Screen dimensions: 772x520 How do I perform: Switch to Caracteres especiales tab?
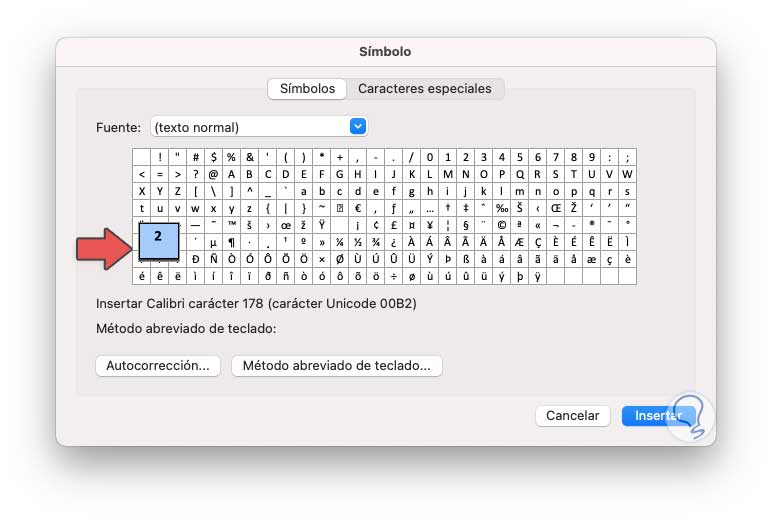coord(425,89)
